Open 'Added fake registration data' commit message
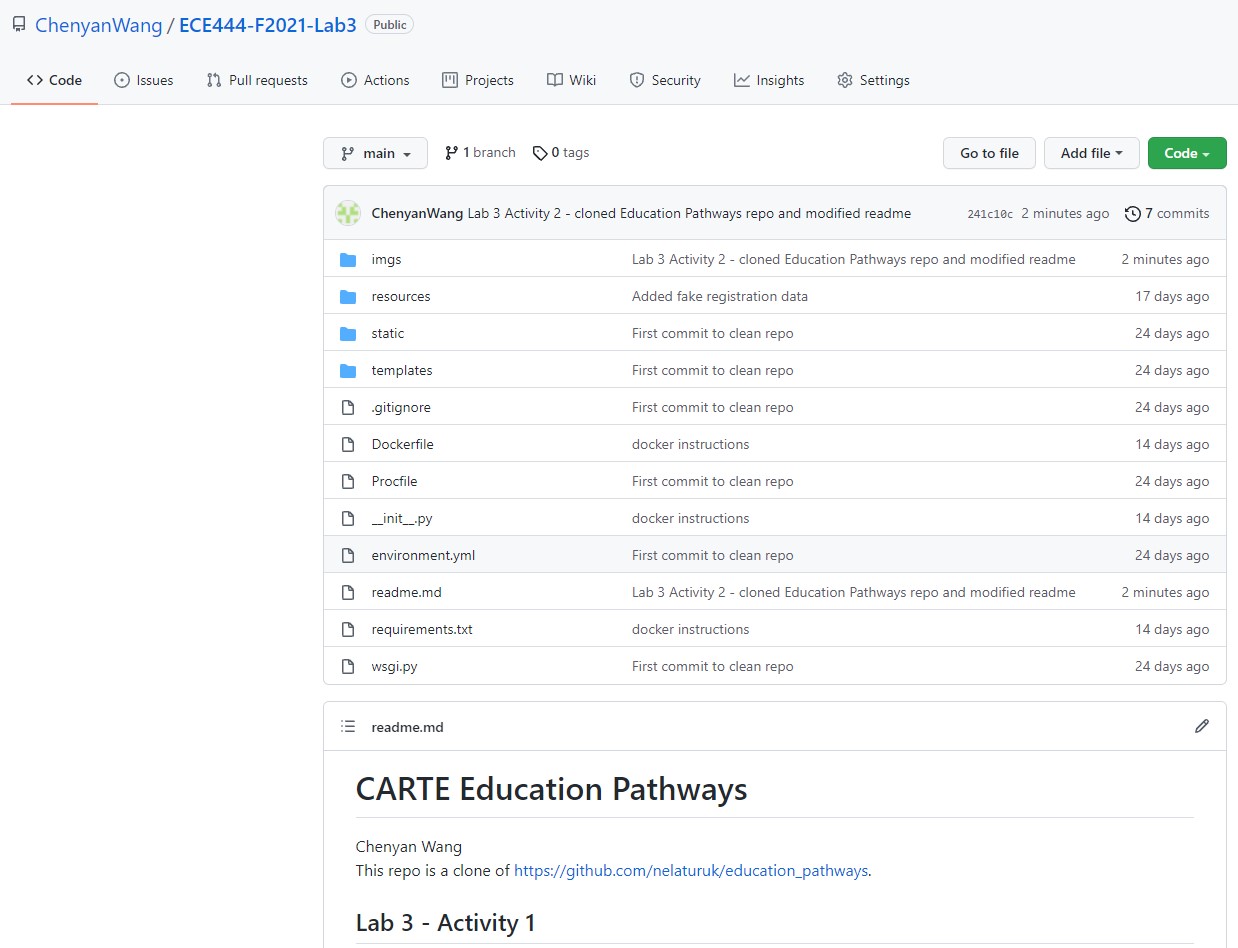The height and width of the screenshot is (948, 1238). click(x=720, y=296)
